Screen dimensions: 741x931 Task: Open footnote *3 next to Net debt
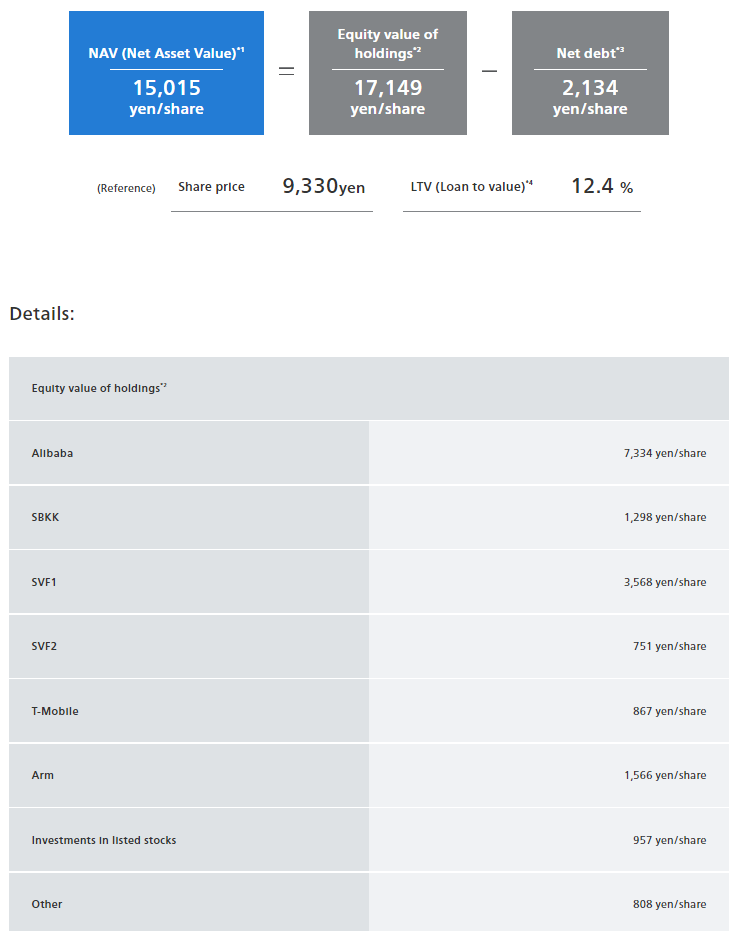click(x=620, y=51)
